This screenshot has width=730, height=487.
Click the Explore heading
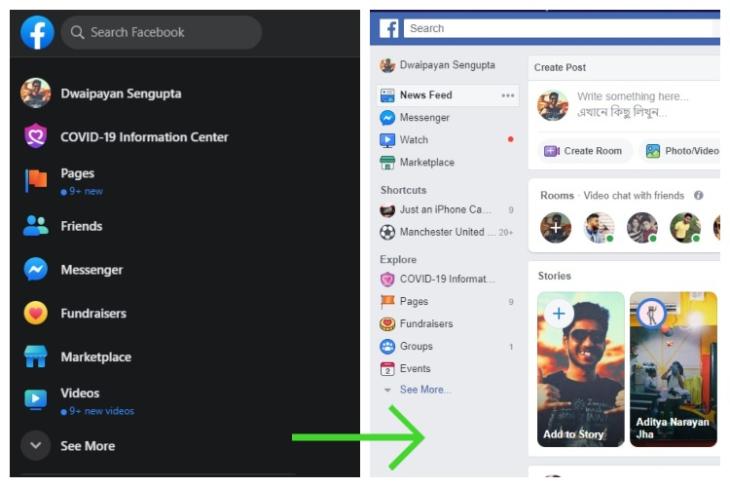pyautogui.click(x=398, y=260)
